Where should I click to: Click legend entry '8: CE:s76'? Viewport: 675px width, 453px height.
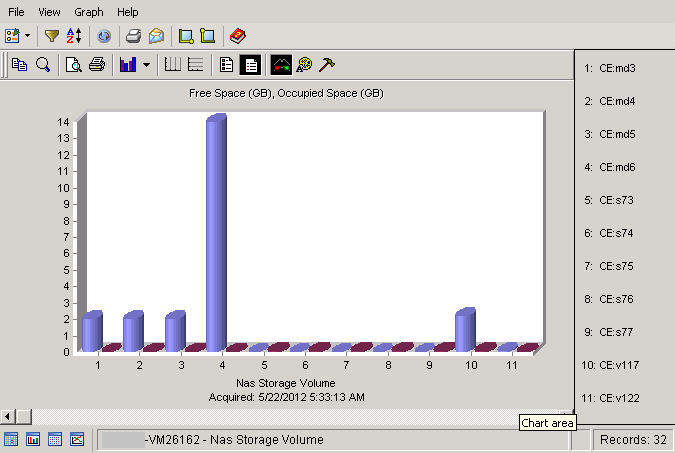[x=609, y=299]
